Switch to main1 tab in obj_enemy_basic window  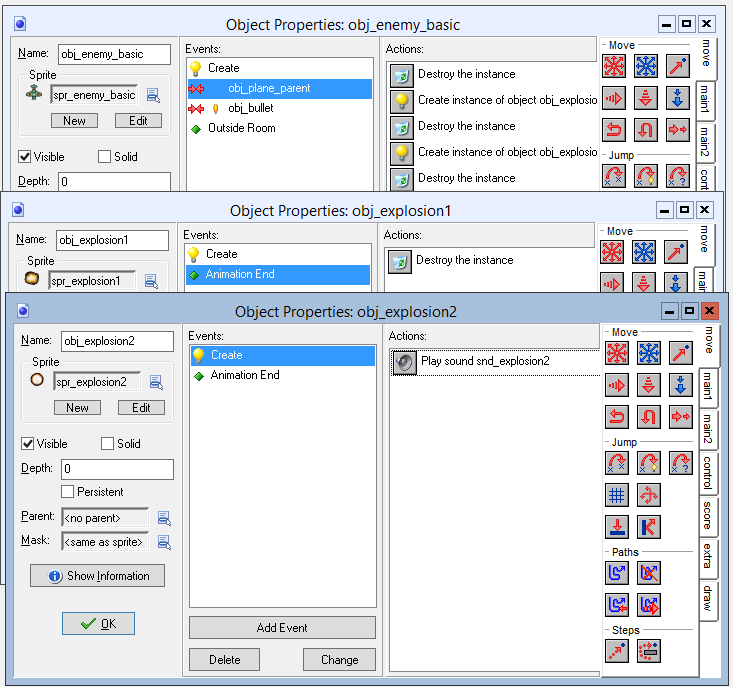pos(704,99)
